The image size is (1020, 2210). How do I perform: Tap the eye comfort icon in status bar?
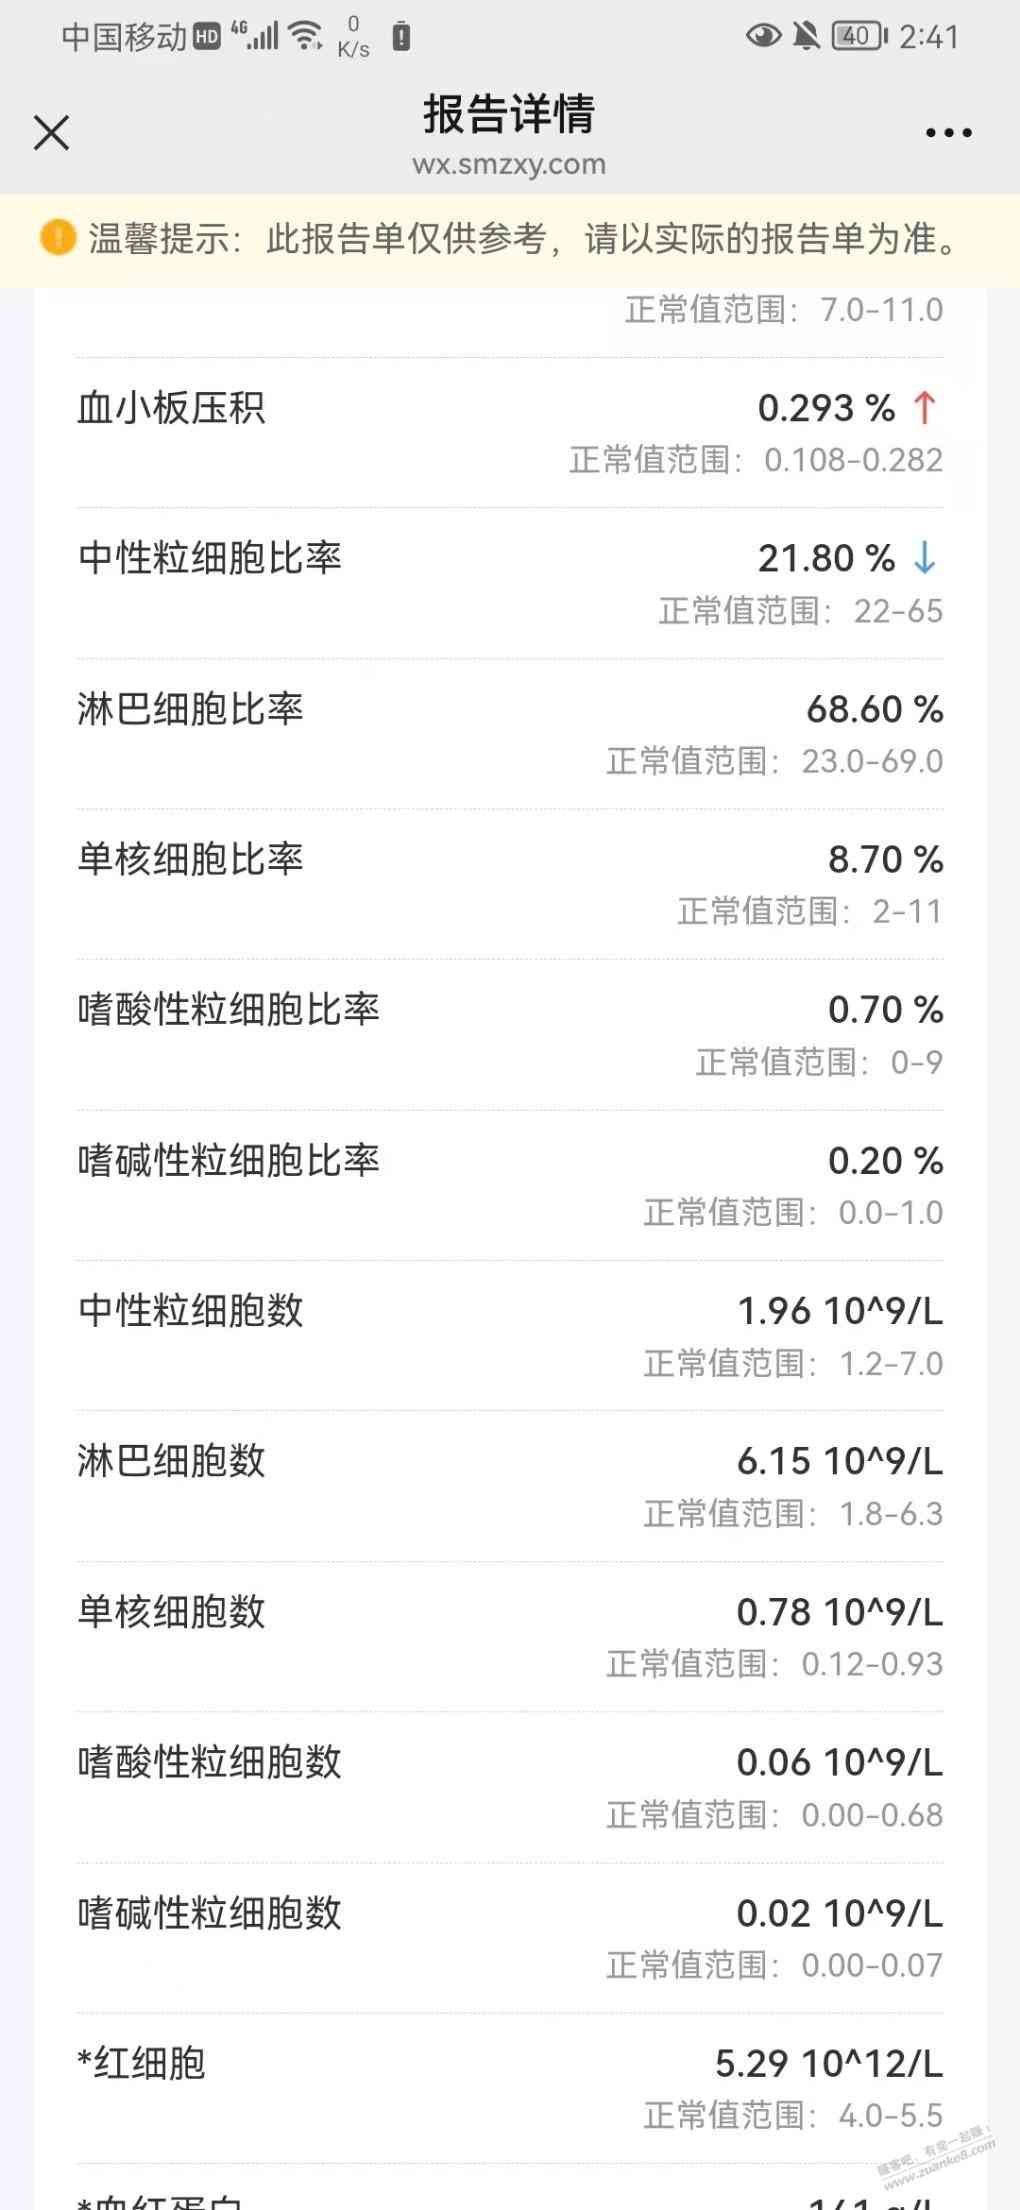[764, 37]
